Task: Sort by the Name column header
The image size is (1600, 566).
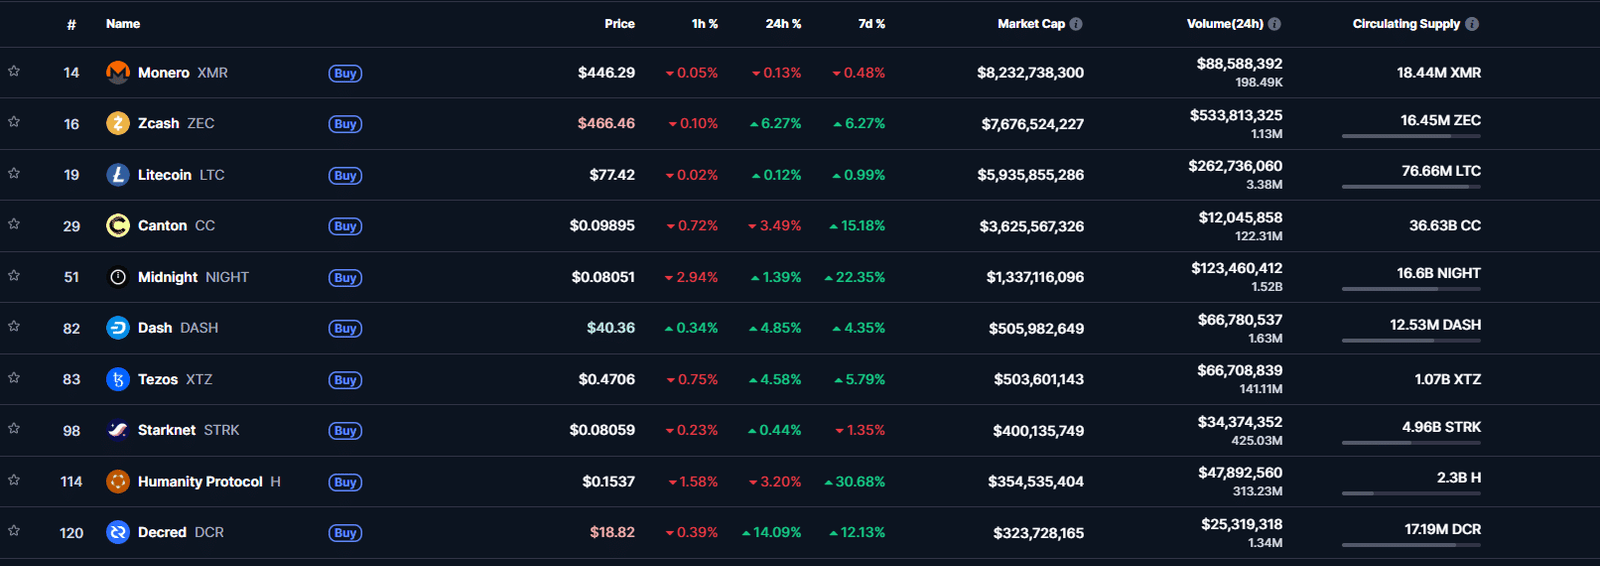Action: pyautogui.click(x=123, y=24)
